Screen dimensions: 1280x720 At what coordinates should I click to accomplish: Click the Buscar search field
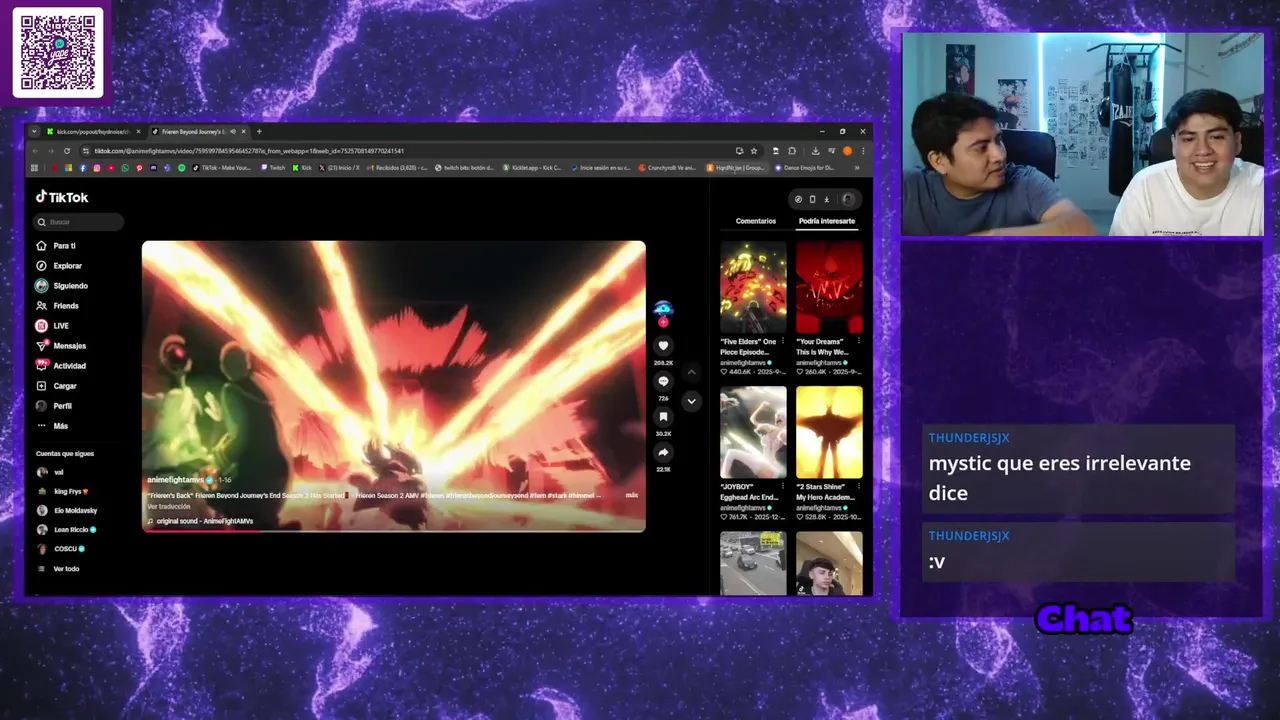pos(80,222)
